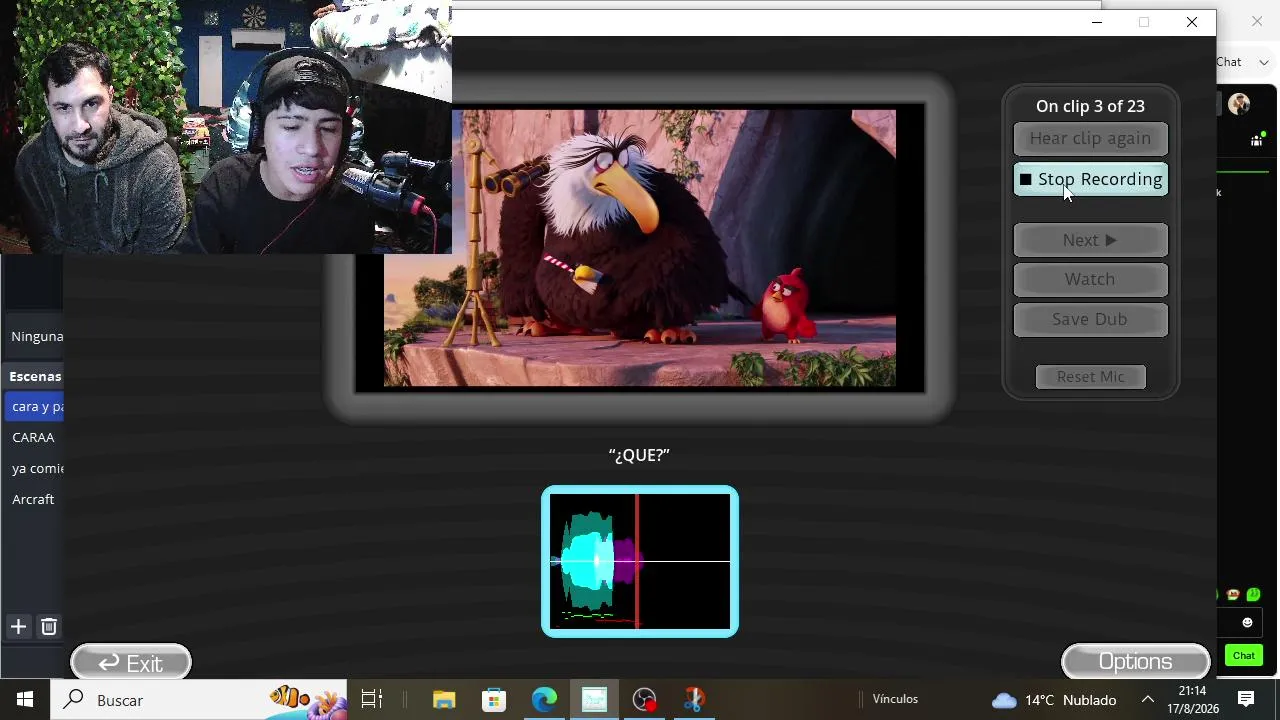Add a new scene with the plus icon
This screenshot has height=720, width=1280.
click(x=18, y=627)
